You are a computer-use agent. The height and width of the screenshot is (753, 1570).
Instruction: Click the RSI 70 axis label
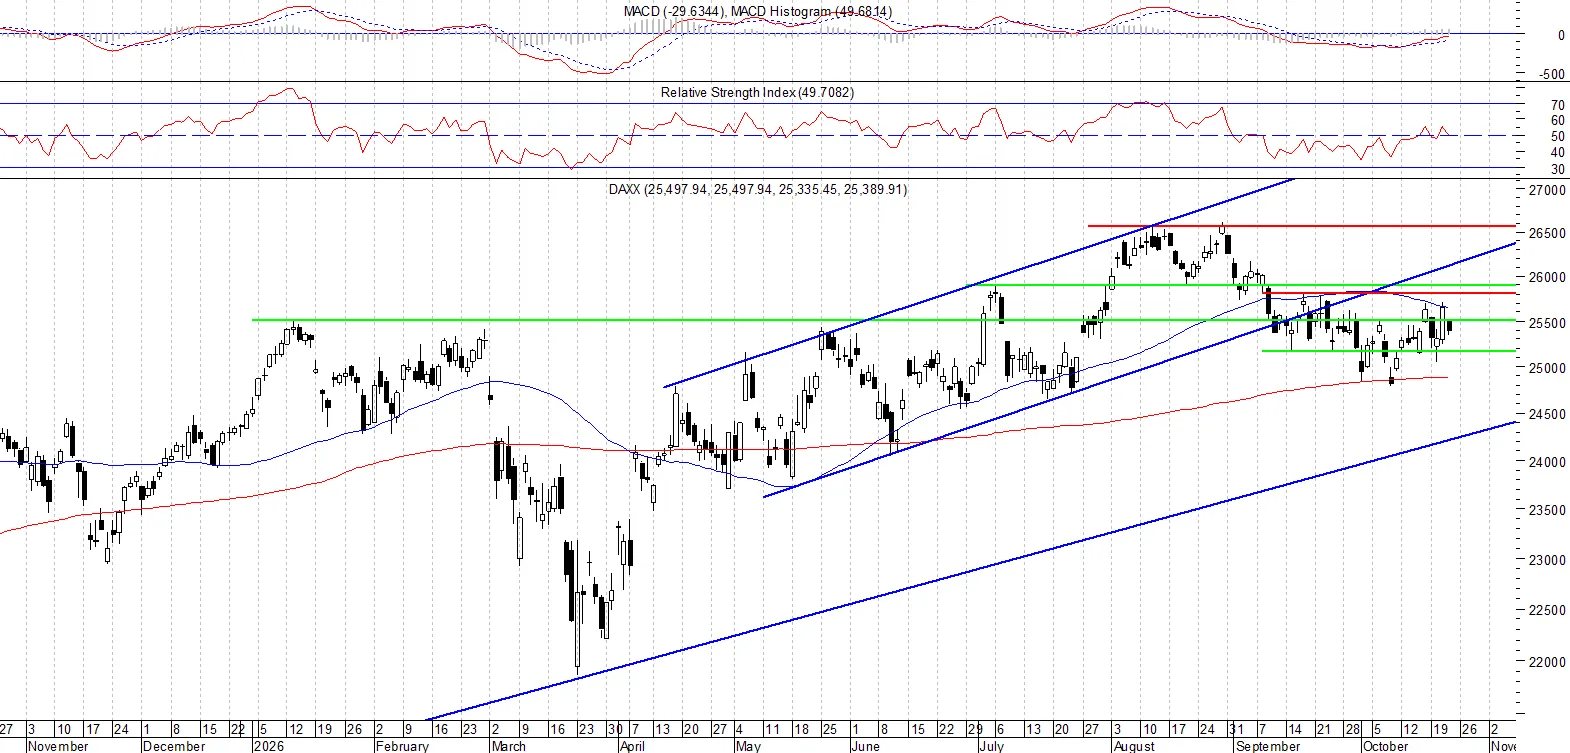click(1557, 106)
